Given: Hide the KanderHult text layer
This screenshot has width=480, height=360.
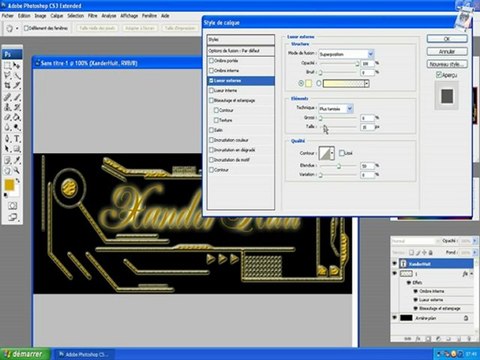Looking at the screenshot, I should pos(395,264).
